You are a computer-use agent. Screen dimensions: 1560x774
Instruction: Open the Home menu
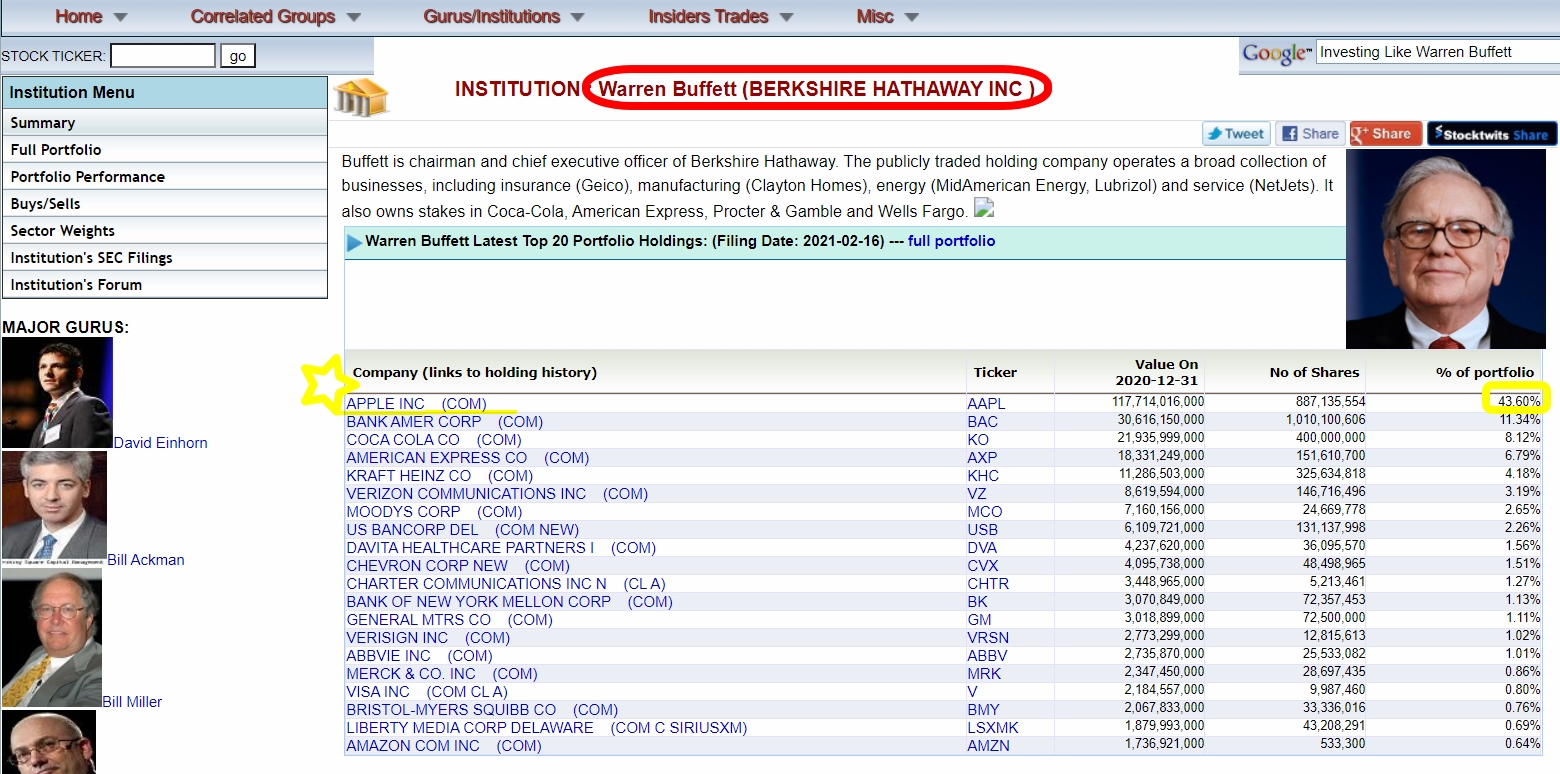pos(91,16)
